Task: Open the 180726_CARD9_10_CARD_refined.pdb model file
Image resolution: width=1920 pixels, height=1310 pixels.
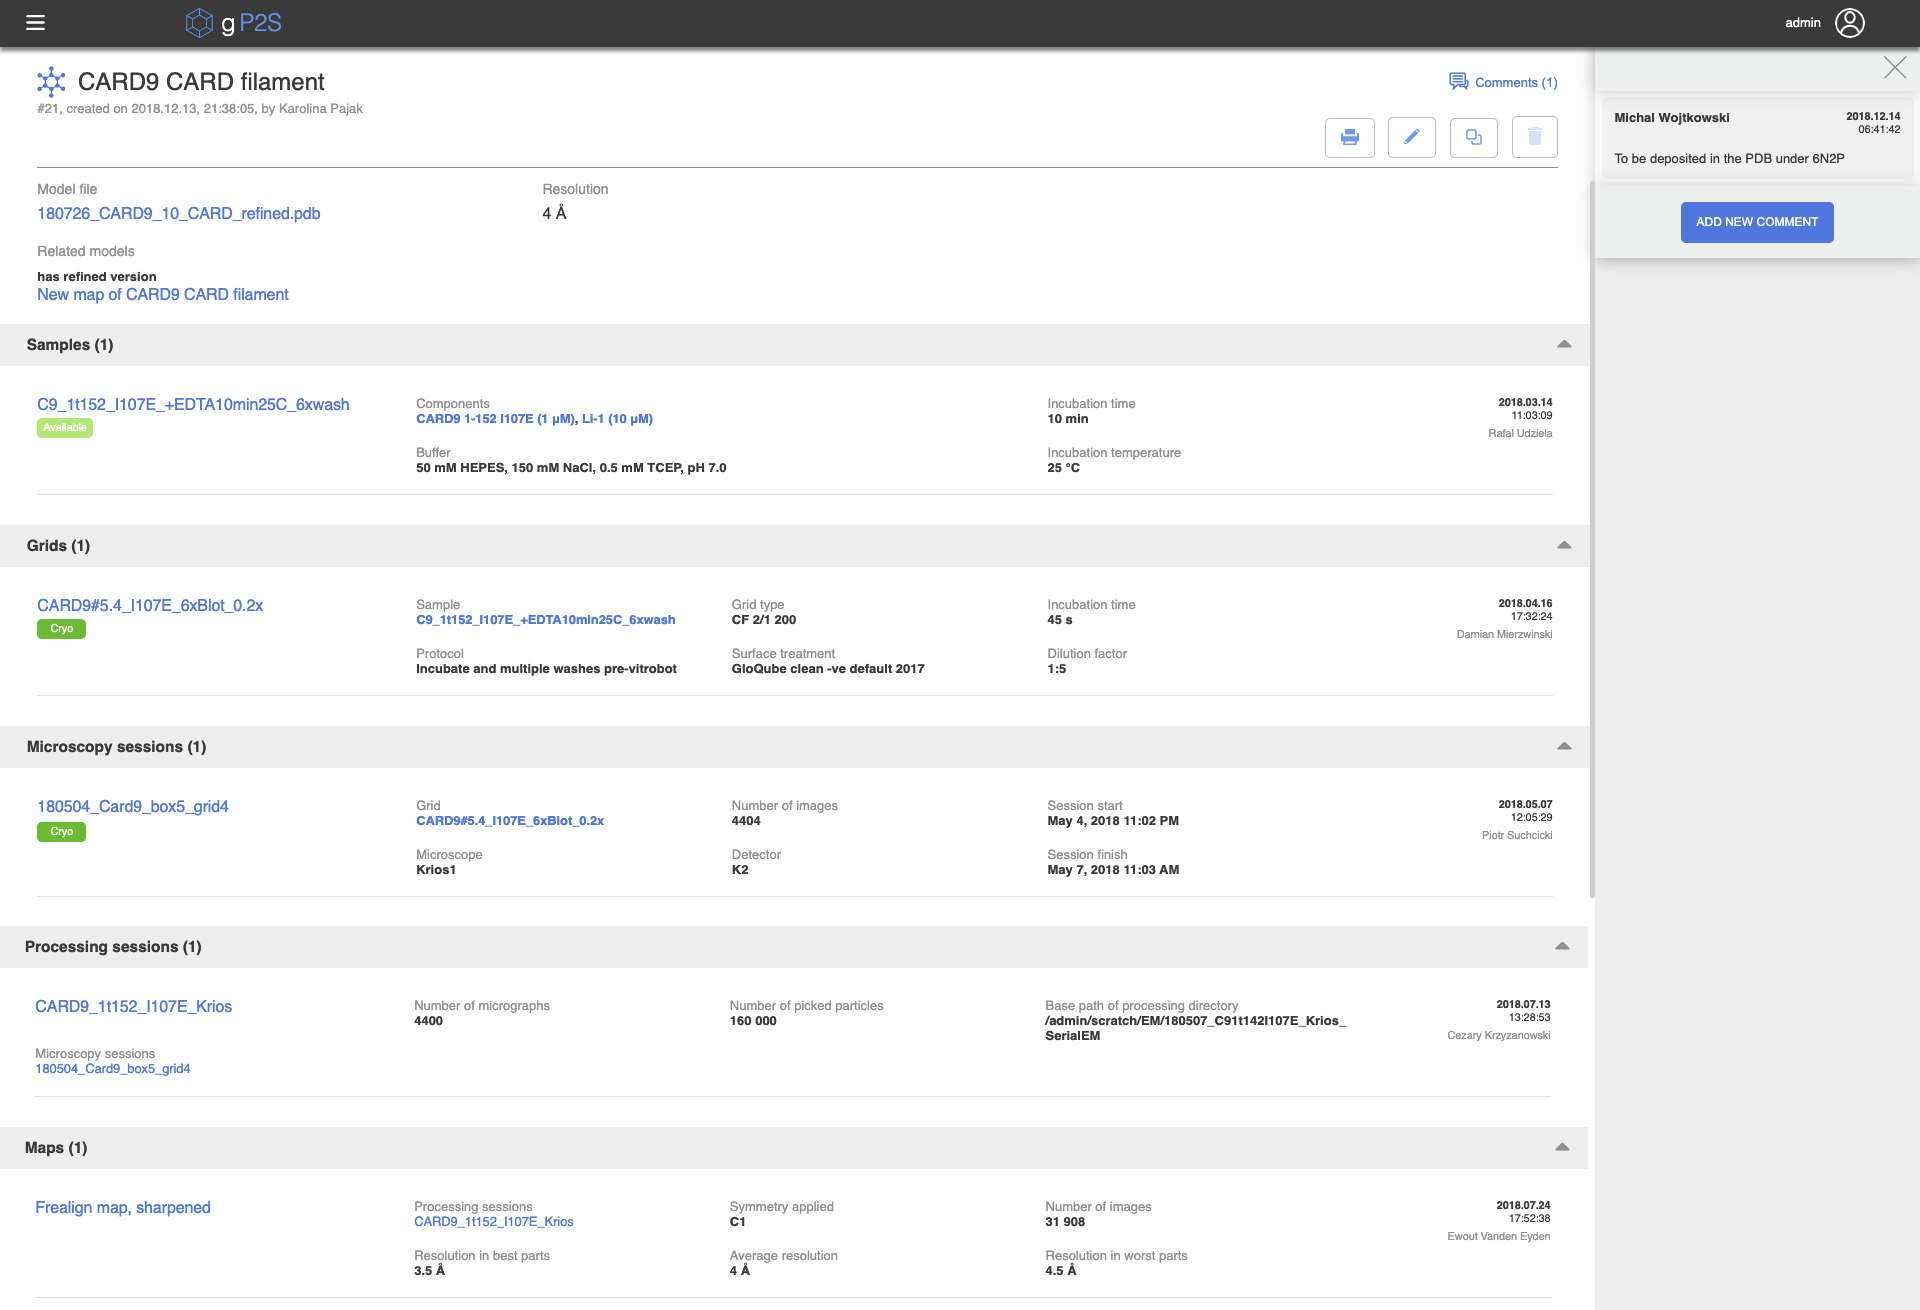Action: (178, 214)
